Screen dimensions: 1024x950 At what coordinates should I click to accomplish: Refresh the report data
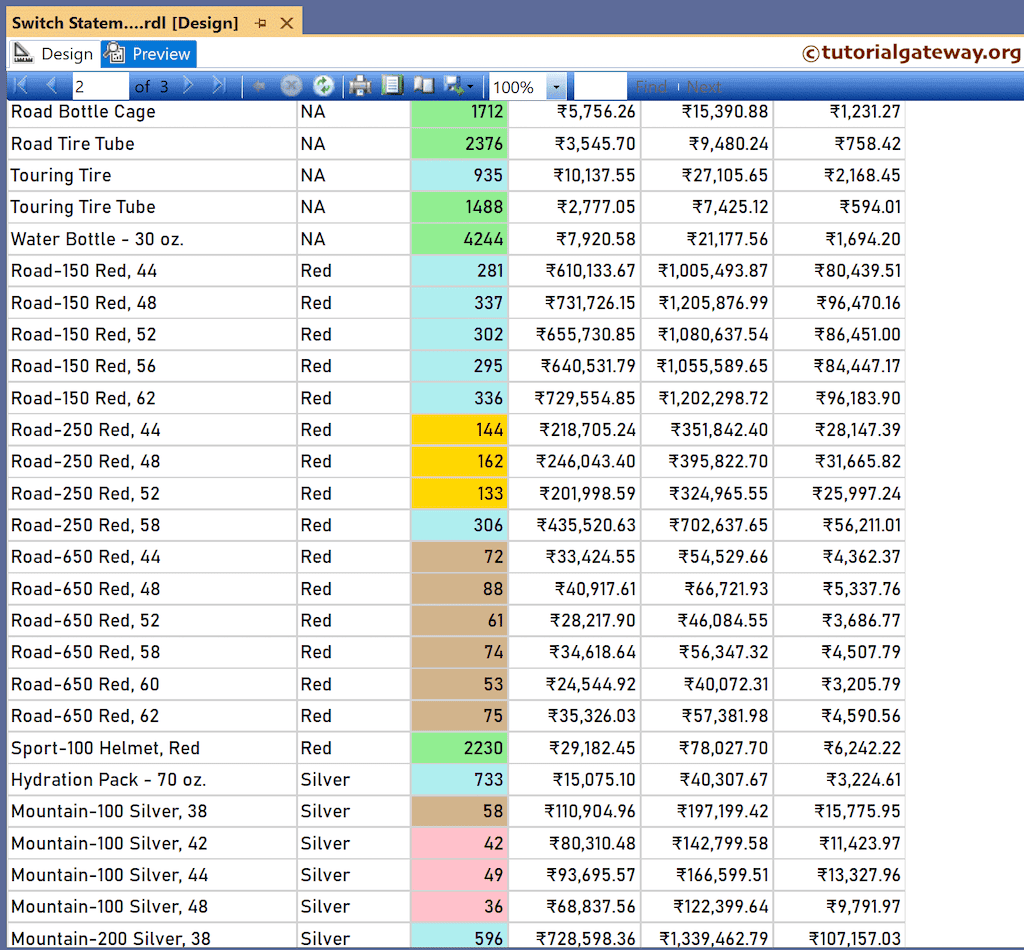point(322,86)
